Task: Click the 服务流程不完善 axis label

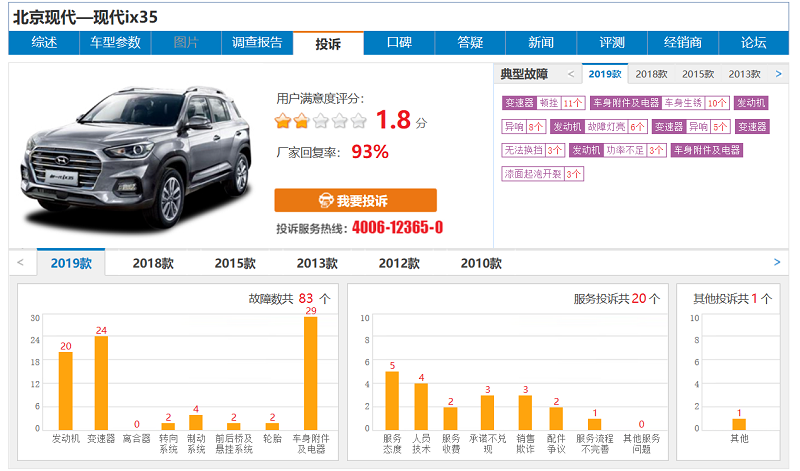Action: [x=595, y=443]
